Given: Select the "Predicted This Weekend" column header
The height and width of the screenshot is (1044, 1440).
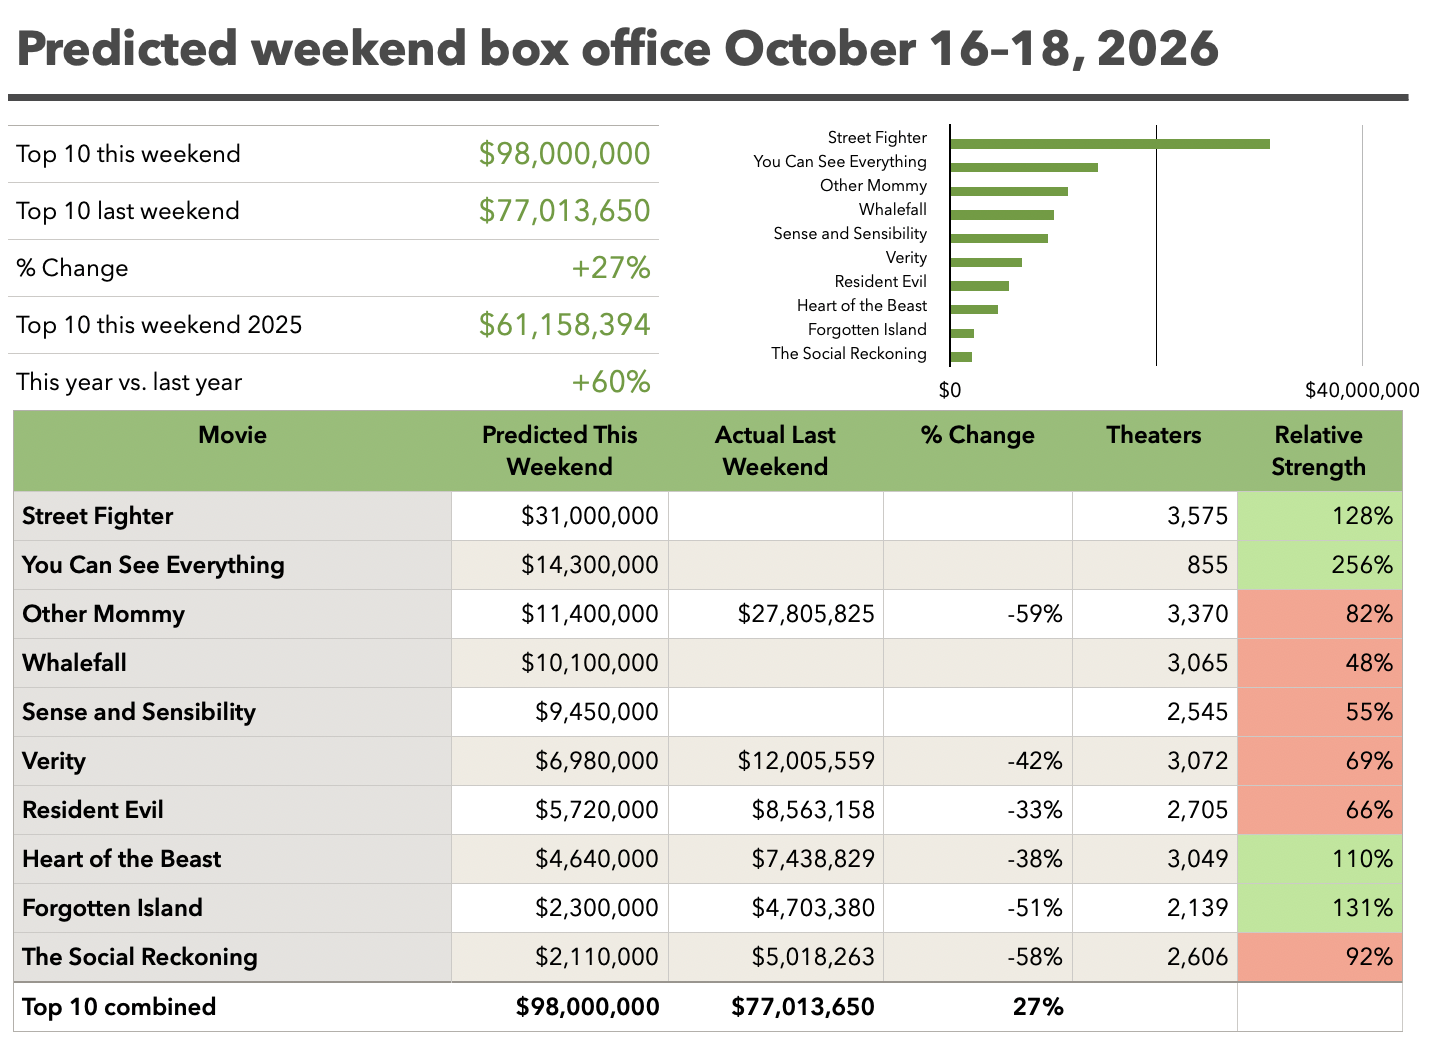Looking at the screenshot, I should (x=560, y=451).
